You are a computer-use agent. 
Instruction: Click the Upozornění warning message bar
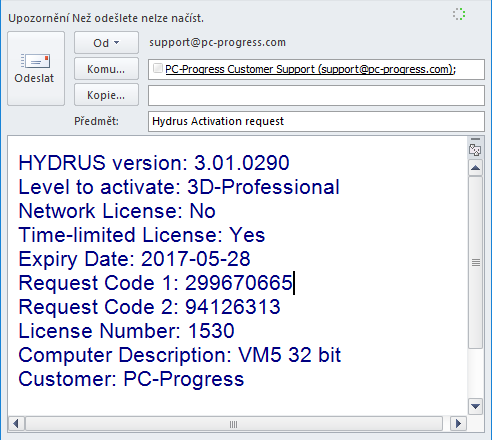[x=106, y=18]
